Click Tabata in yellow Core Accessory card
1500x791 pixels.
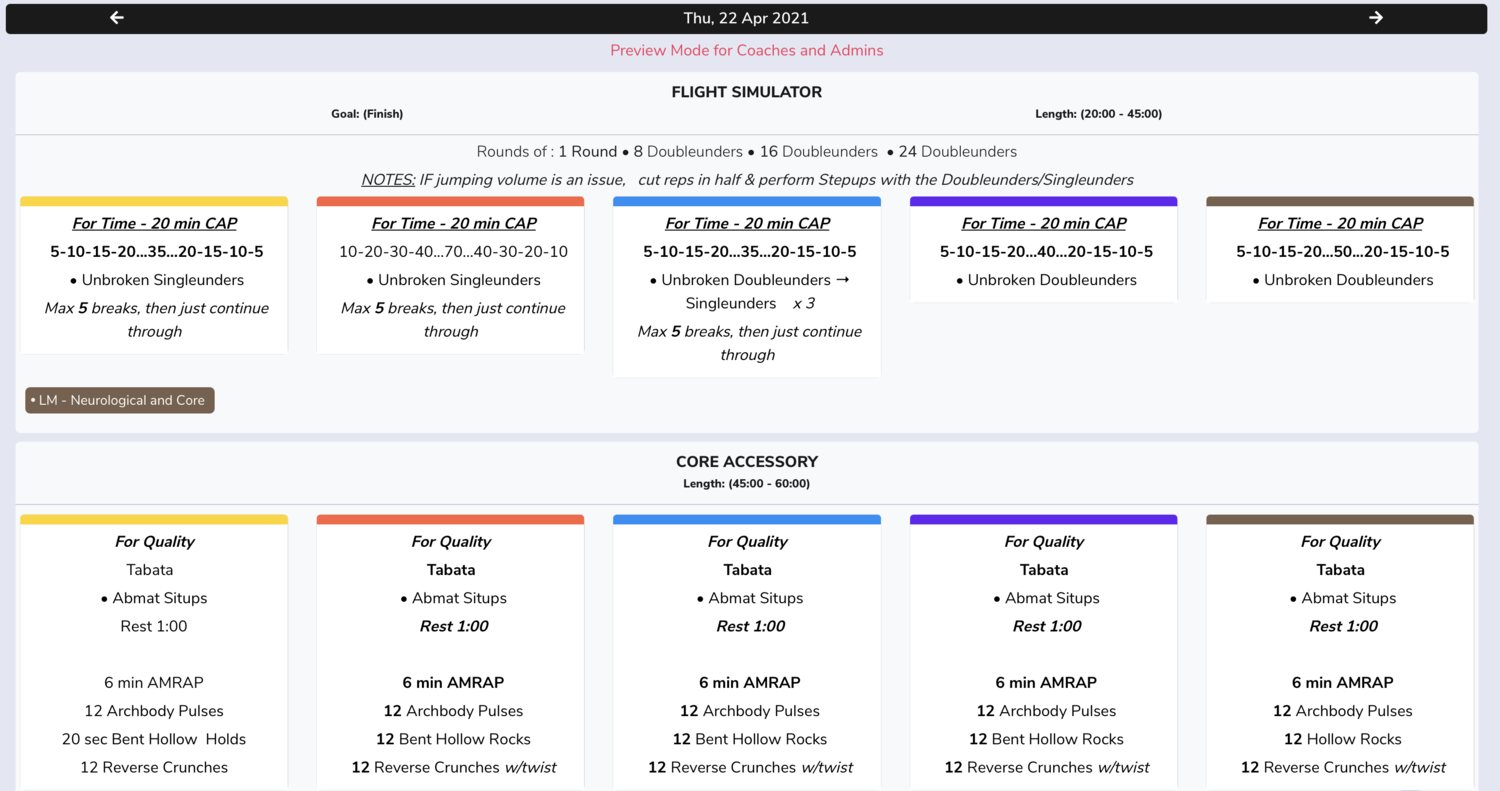[x=150, y=570]
